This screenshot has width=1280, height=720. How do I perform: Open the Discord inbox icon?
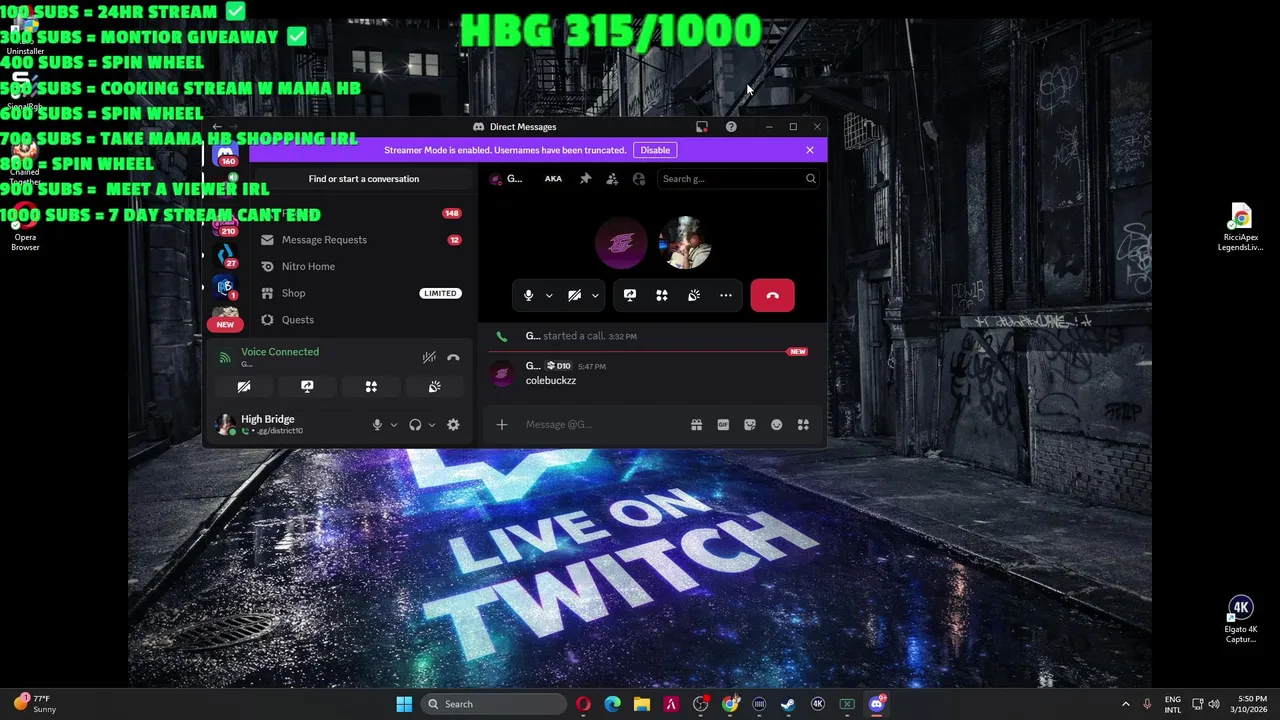[x=702, y=127]
